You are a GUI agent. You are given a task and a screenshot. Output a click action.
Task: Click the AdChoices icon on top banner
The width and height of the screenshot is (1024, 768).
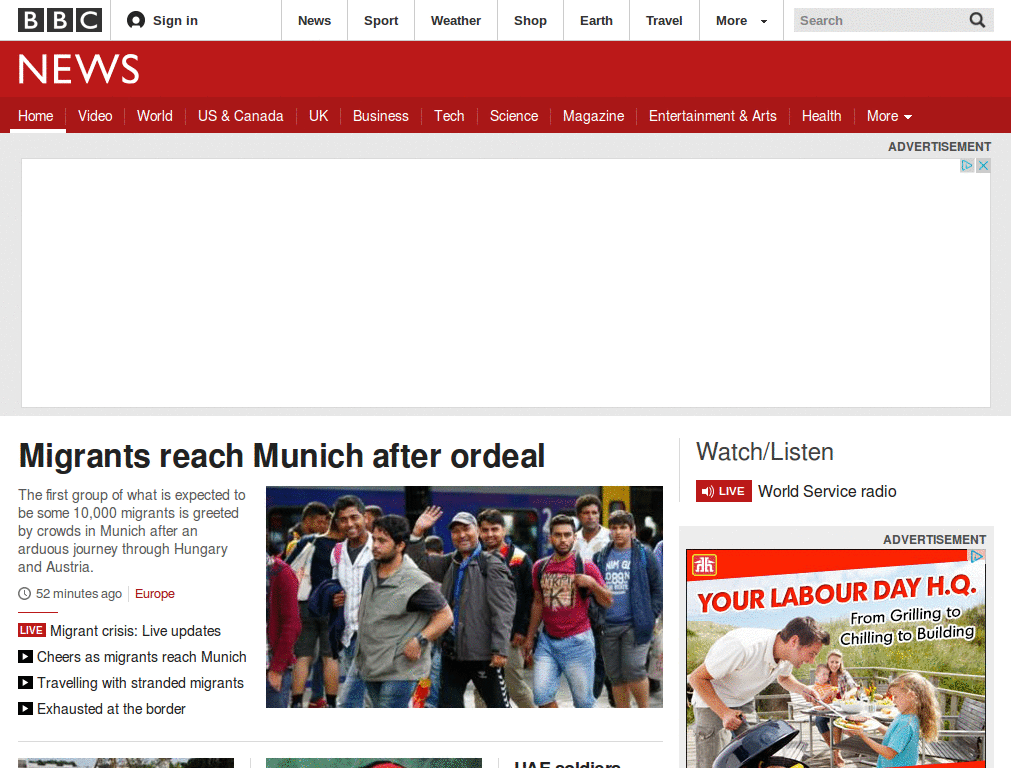(967, 166)
